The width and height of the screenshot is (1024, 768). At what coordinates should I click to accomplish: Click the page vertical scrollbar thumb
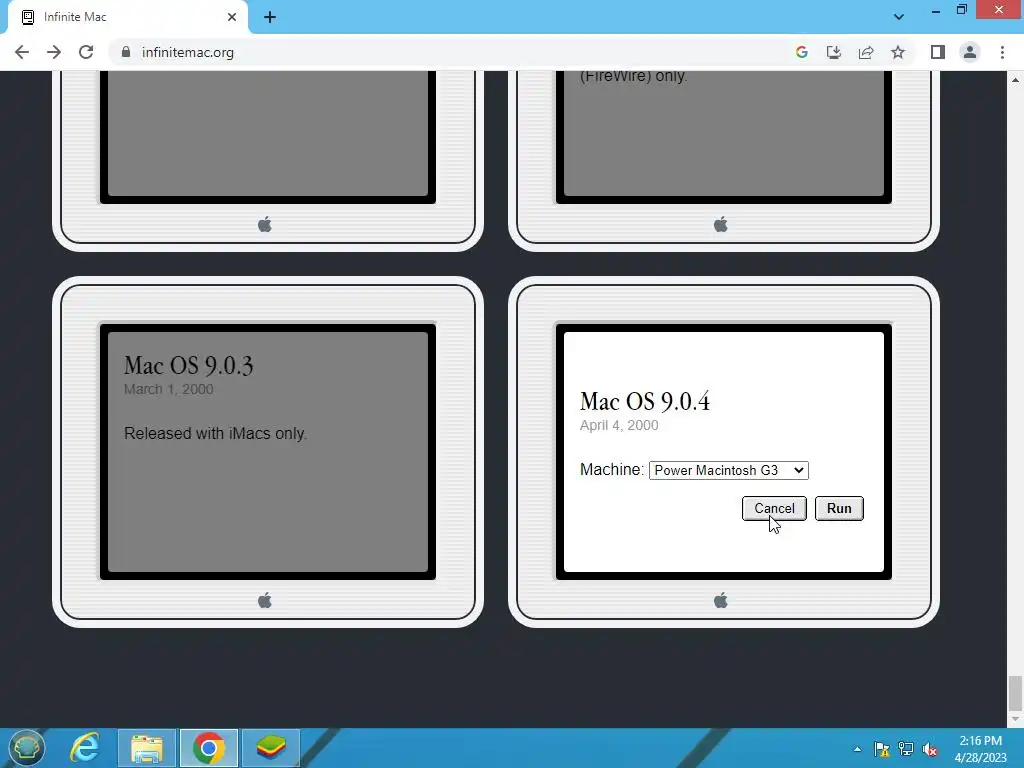click(1015, 693)
